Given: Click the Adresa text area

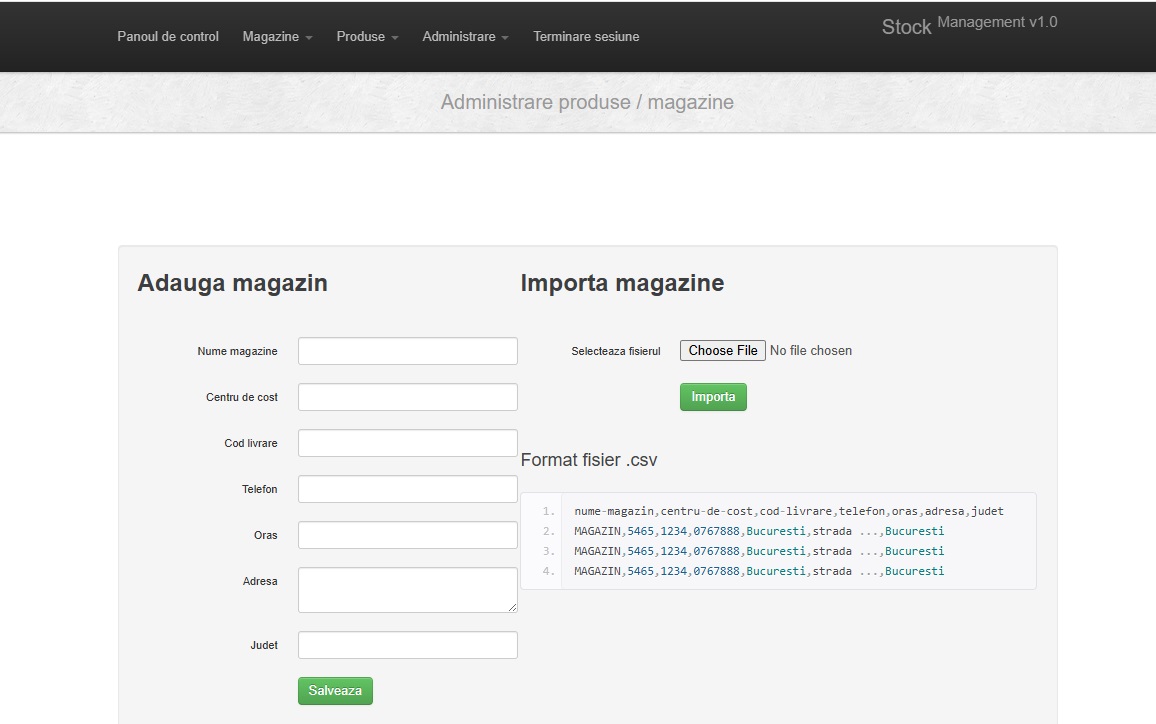Looking at the screenshot, I should (x=407, y=589).
